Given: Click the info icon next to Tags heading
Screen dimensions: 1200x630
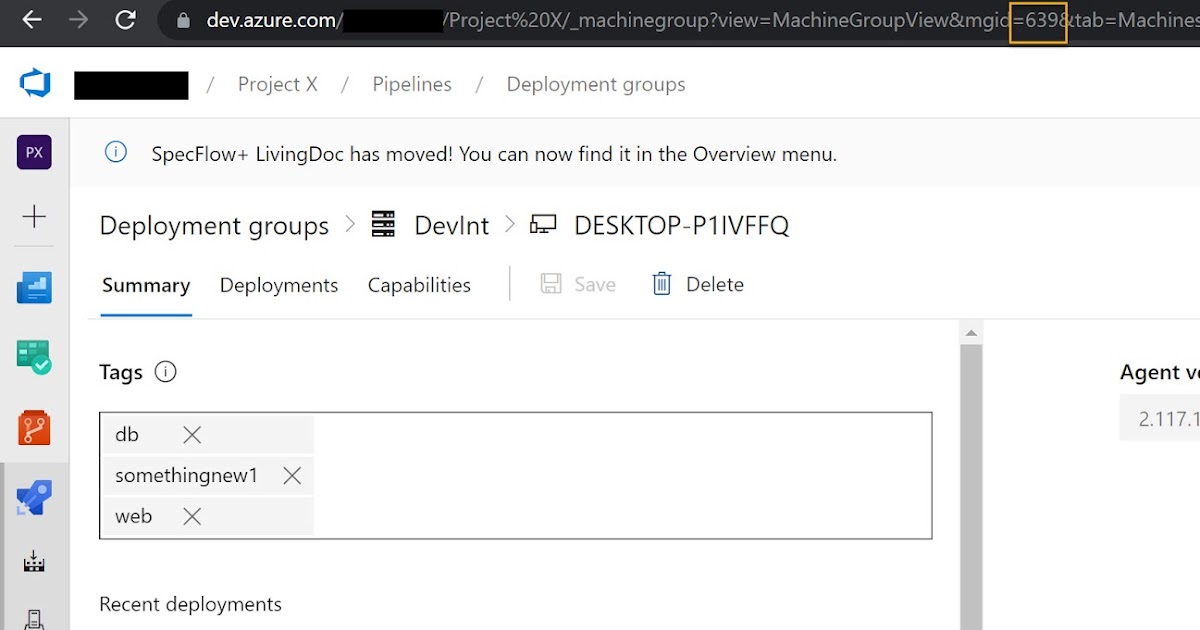Looking at the screenshot, I should (166, 371).
